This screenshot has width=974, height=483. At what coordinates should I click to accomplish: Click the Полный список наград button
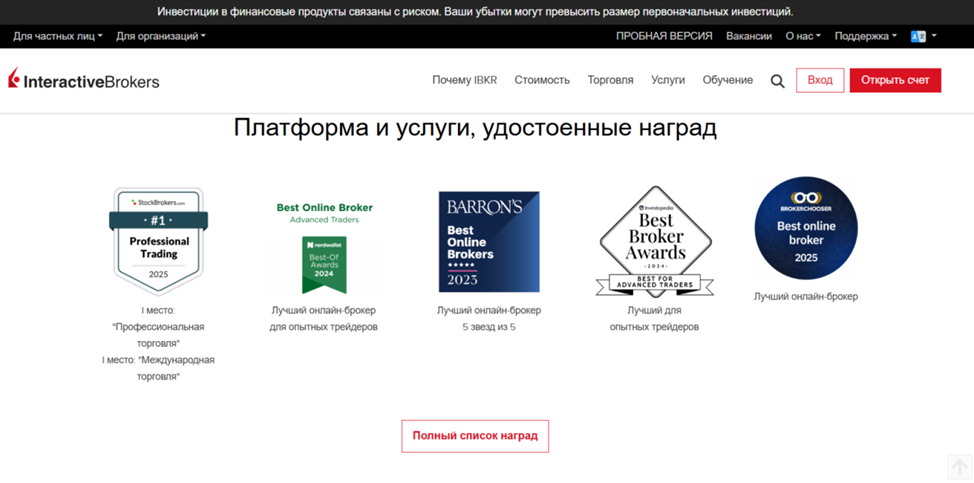click(475, 436)
